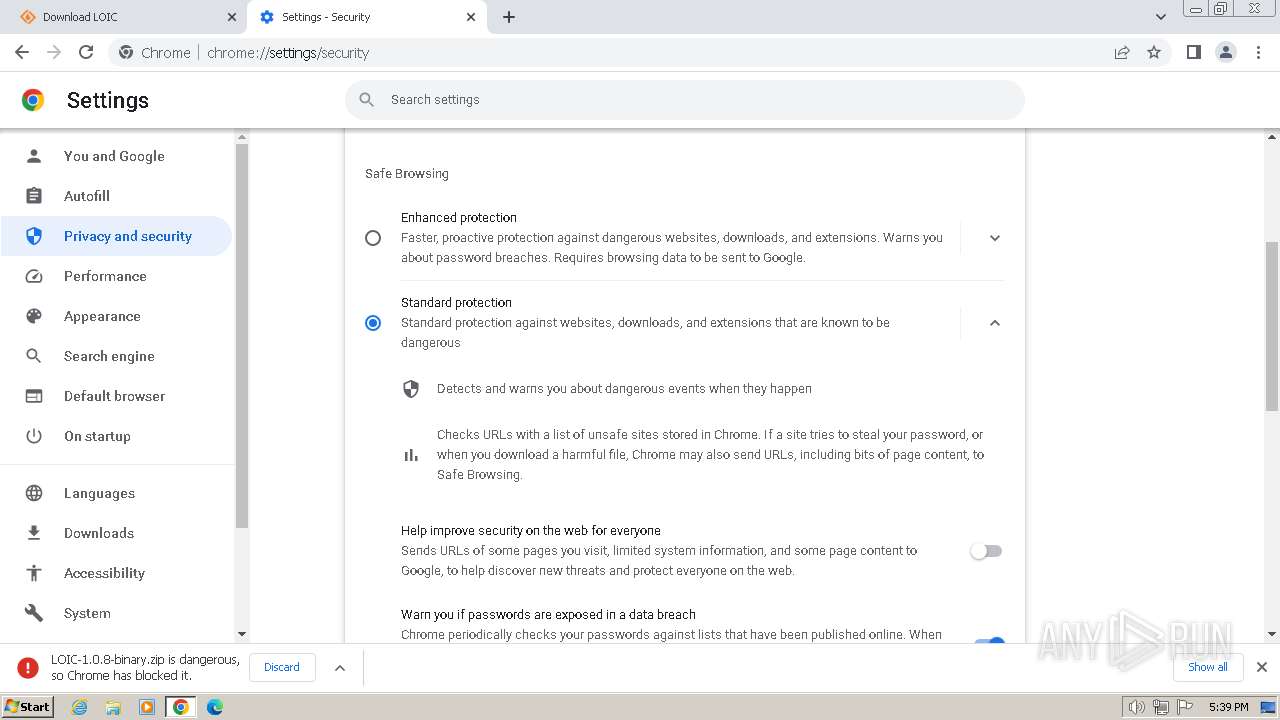1280x720 pixels.
Task: Open the You and Google settings section
Action: tap(116, 156)
